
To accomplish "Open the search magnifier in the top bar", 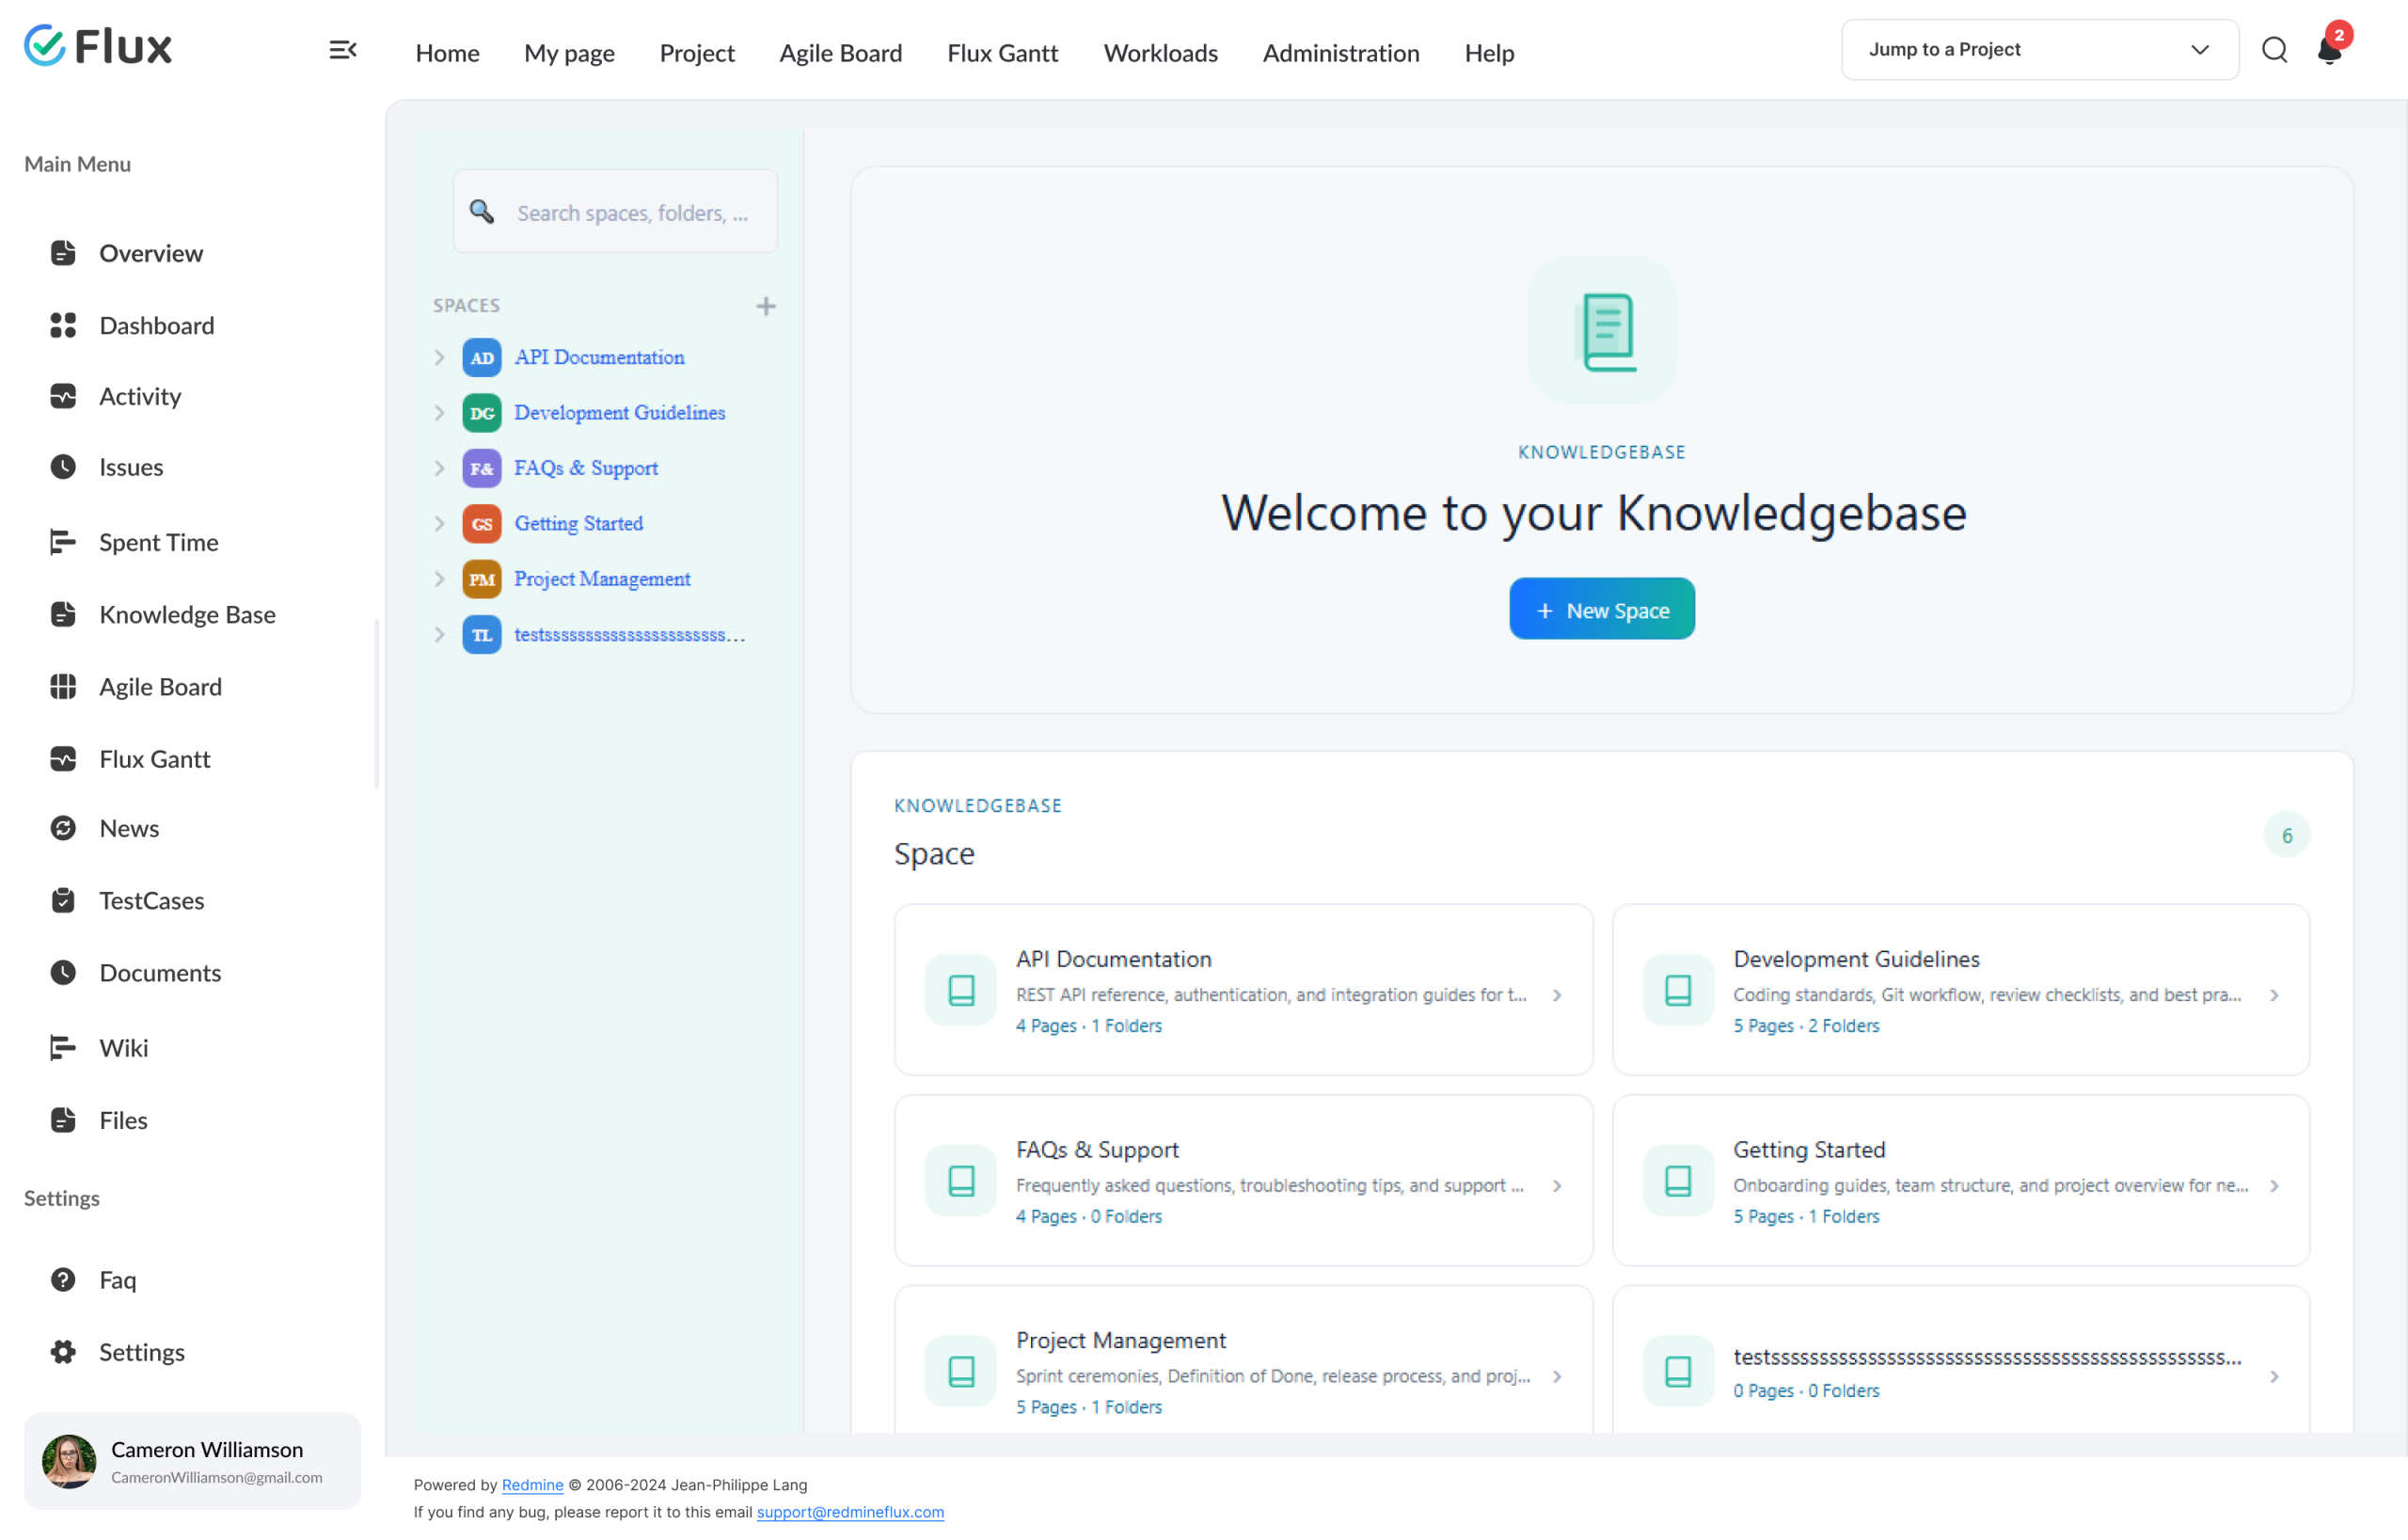I will coord(2274,50).
